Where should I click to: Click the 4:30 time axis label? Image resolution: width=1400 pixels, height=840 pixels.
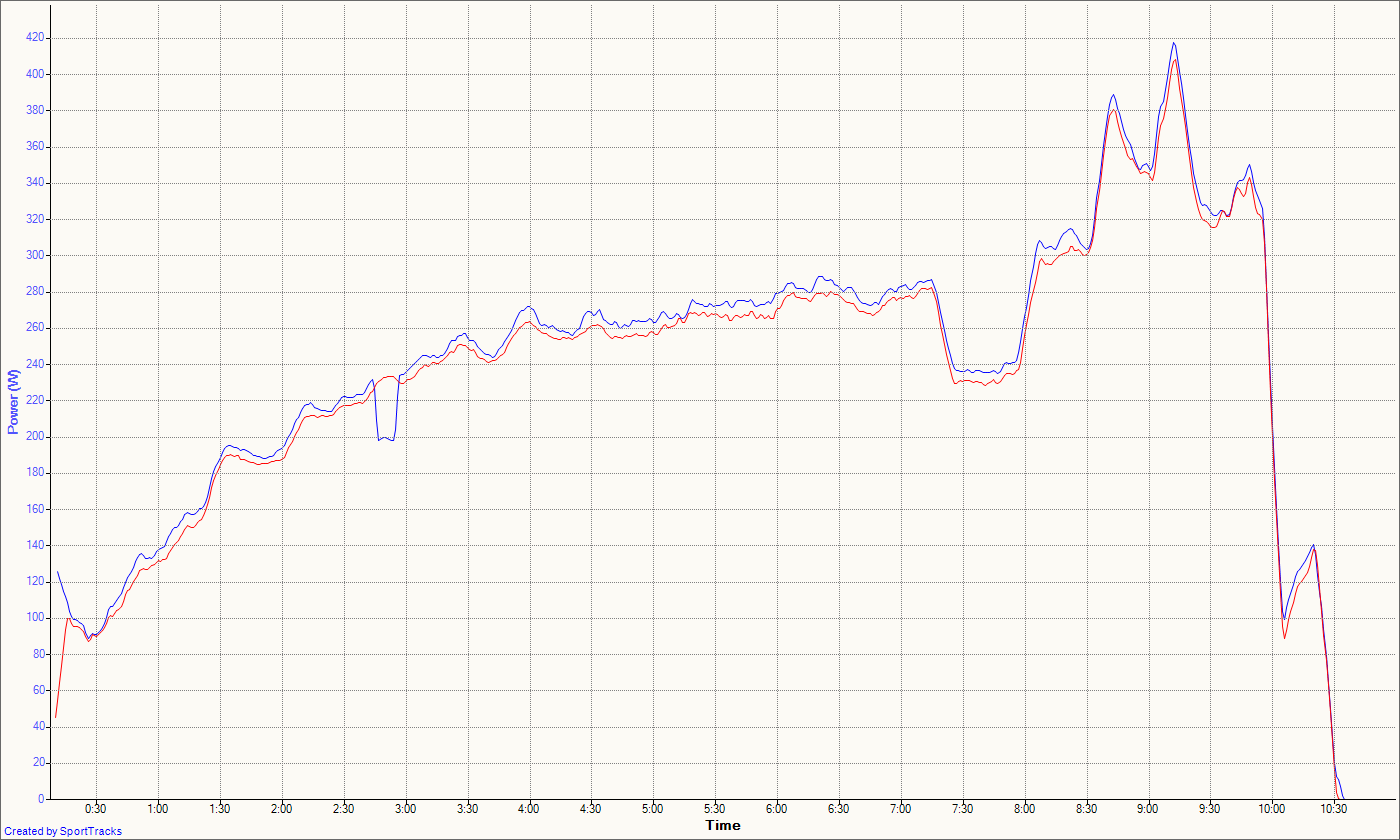(x=591, y=808)
